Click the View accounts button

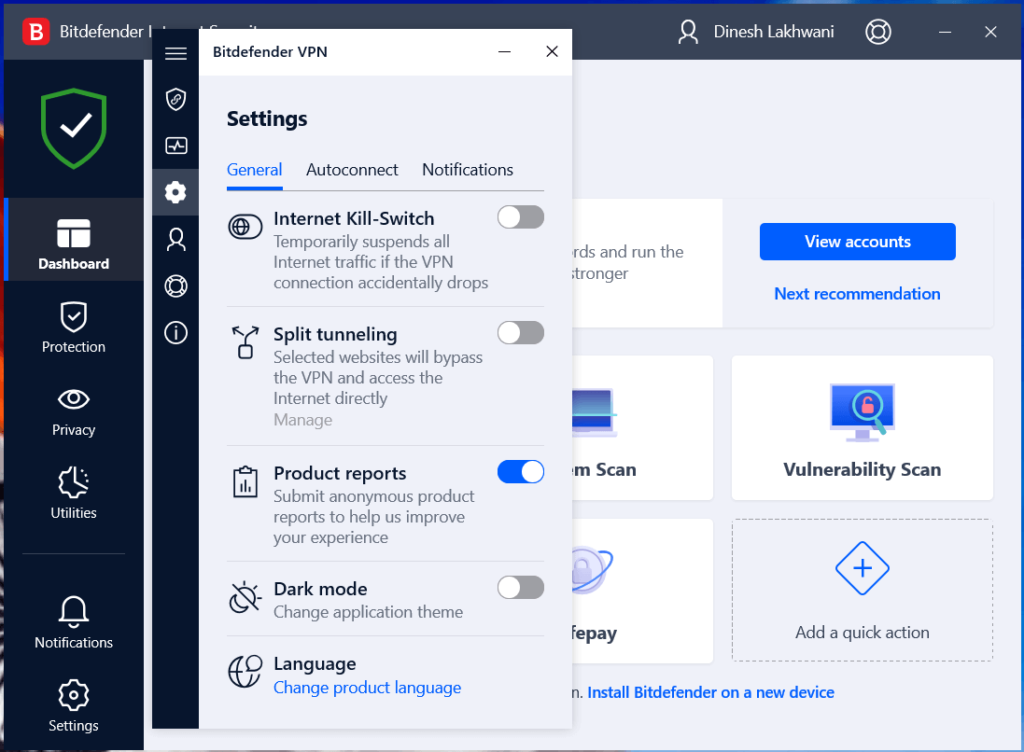click(x=857, y=242)
